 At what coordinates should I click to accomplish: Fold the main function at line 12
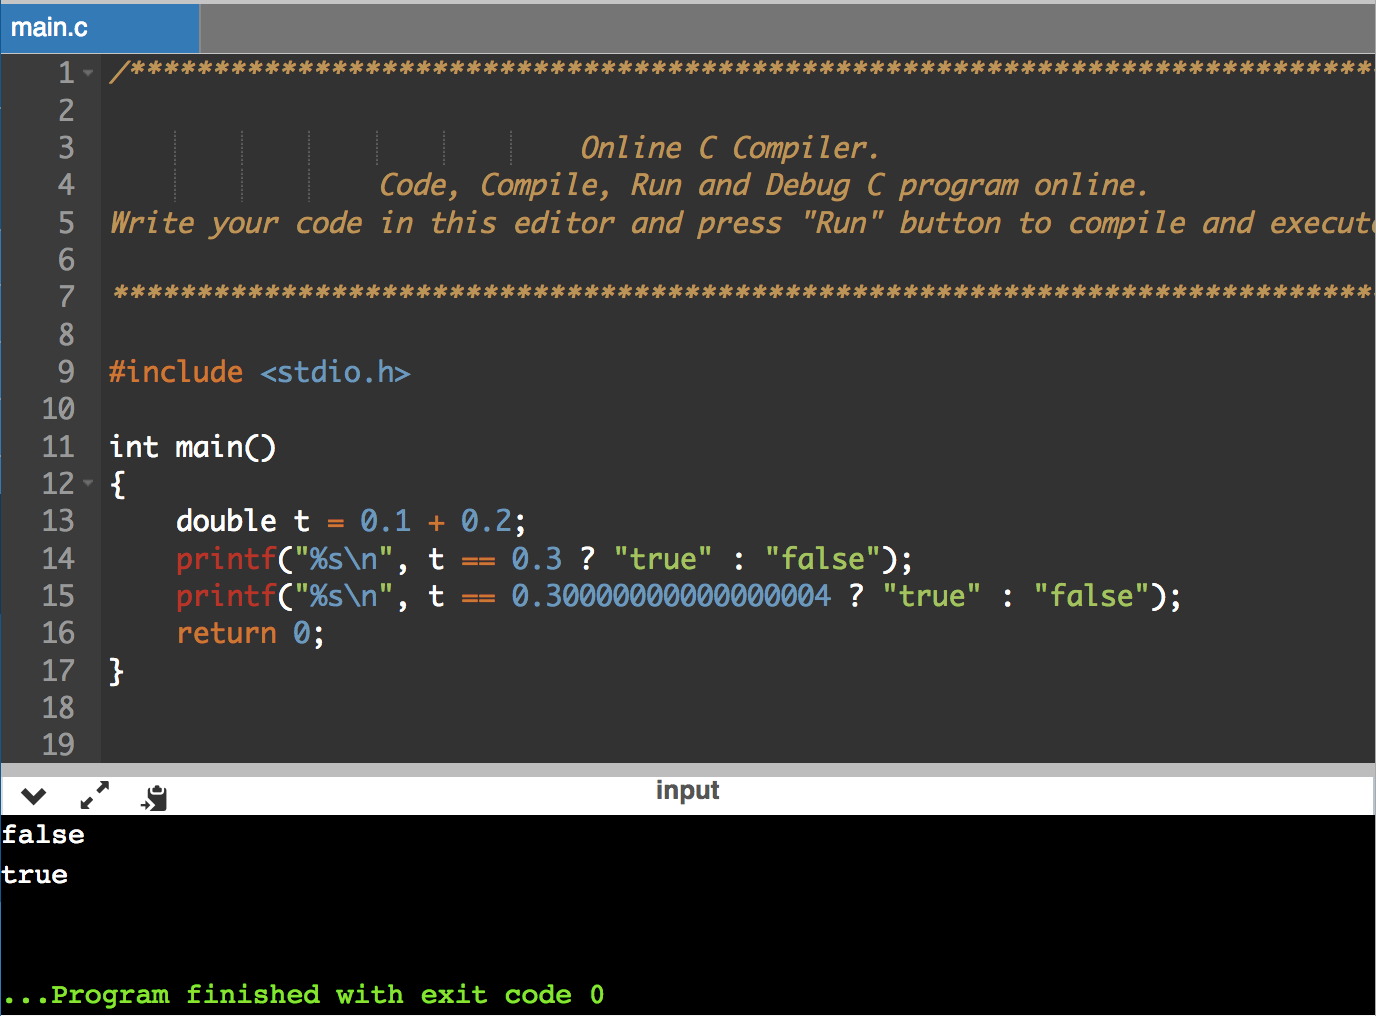click(88, 484)
